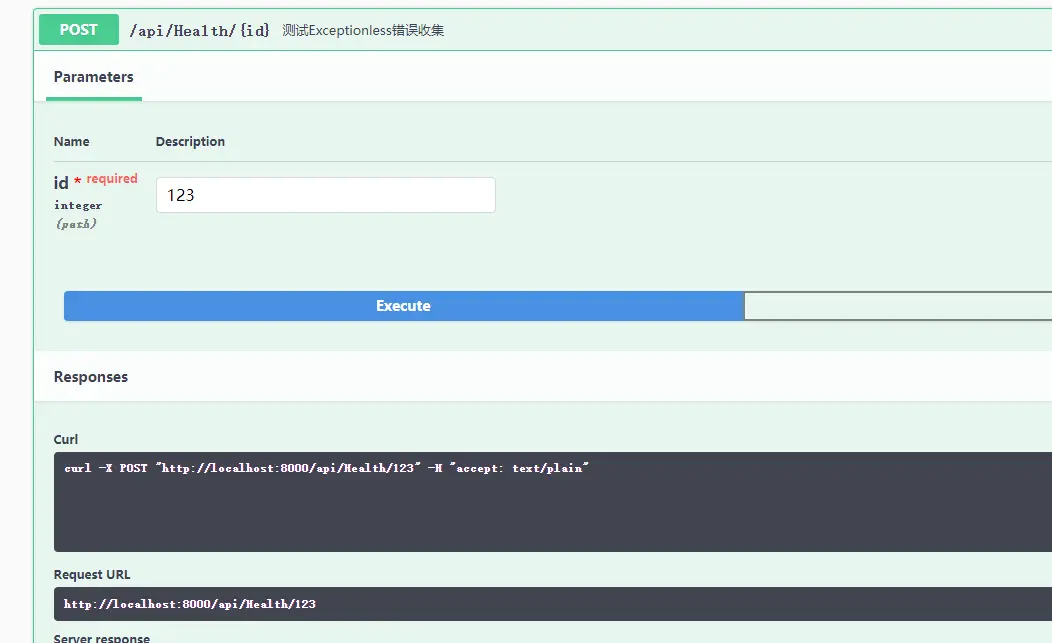Screen dimensions: 1052x643
Task: Click the Description column header
Action: tap(190, 142)
